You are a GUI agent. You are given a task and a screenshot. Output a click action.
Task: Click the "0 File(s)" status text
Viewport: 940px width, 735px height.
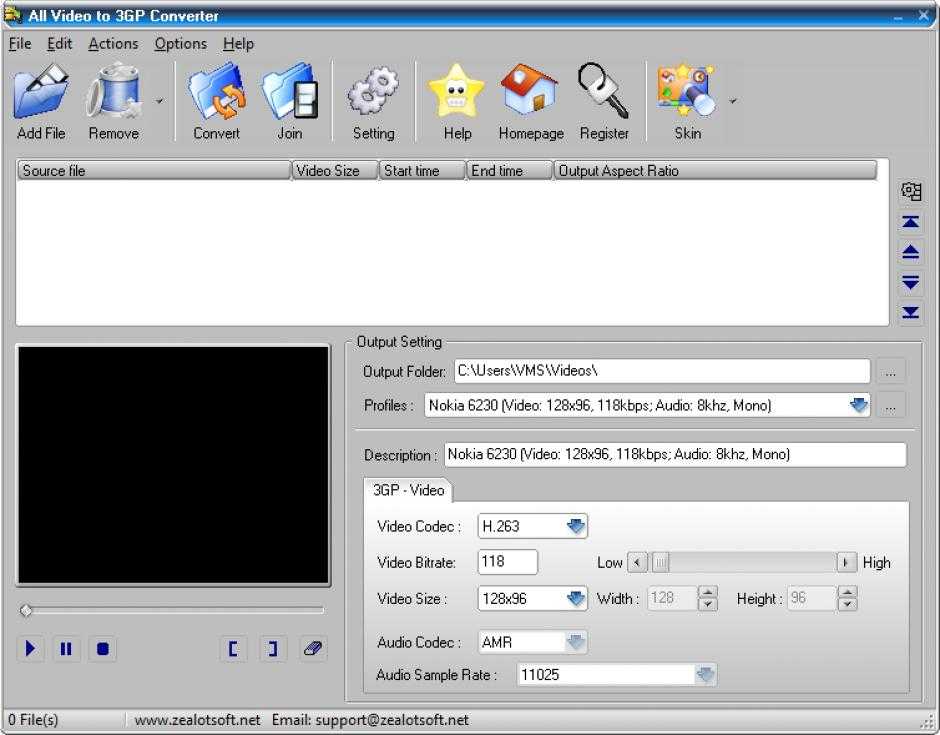[x=33, y=720]
